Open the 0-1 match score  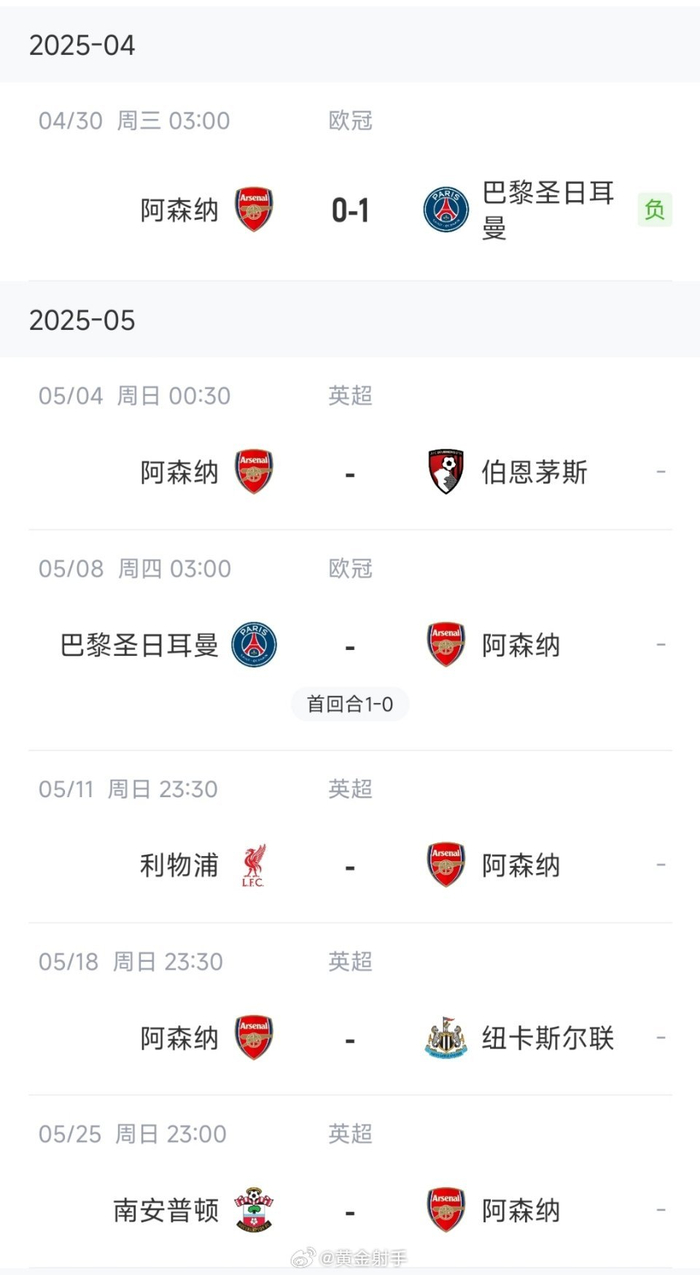(350, 210)
